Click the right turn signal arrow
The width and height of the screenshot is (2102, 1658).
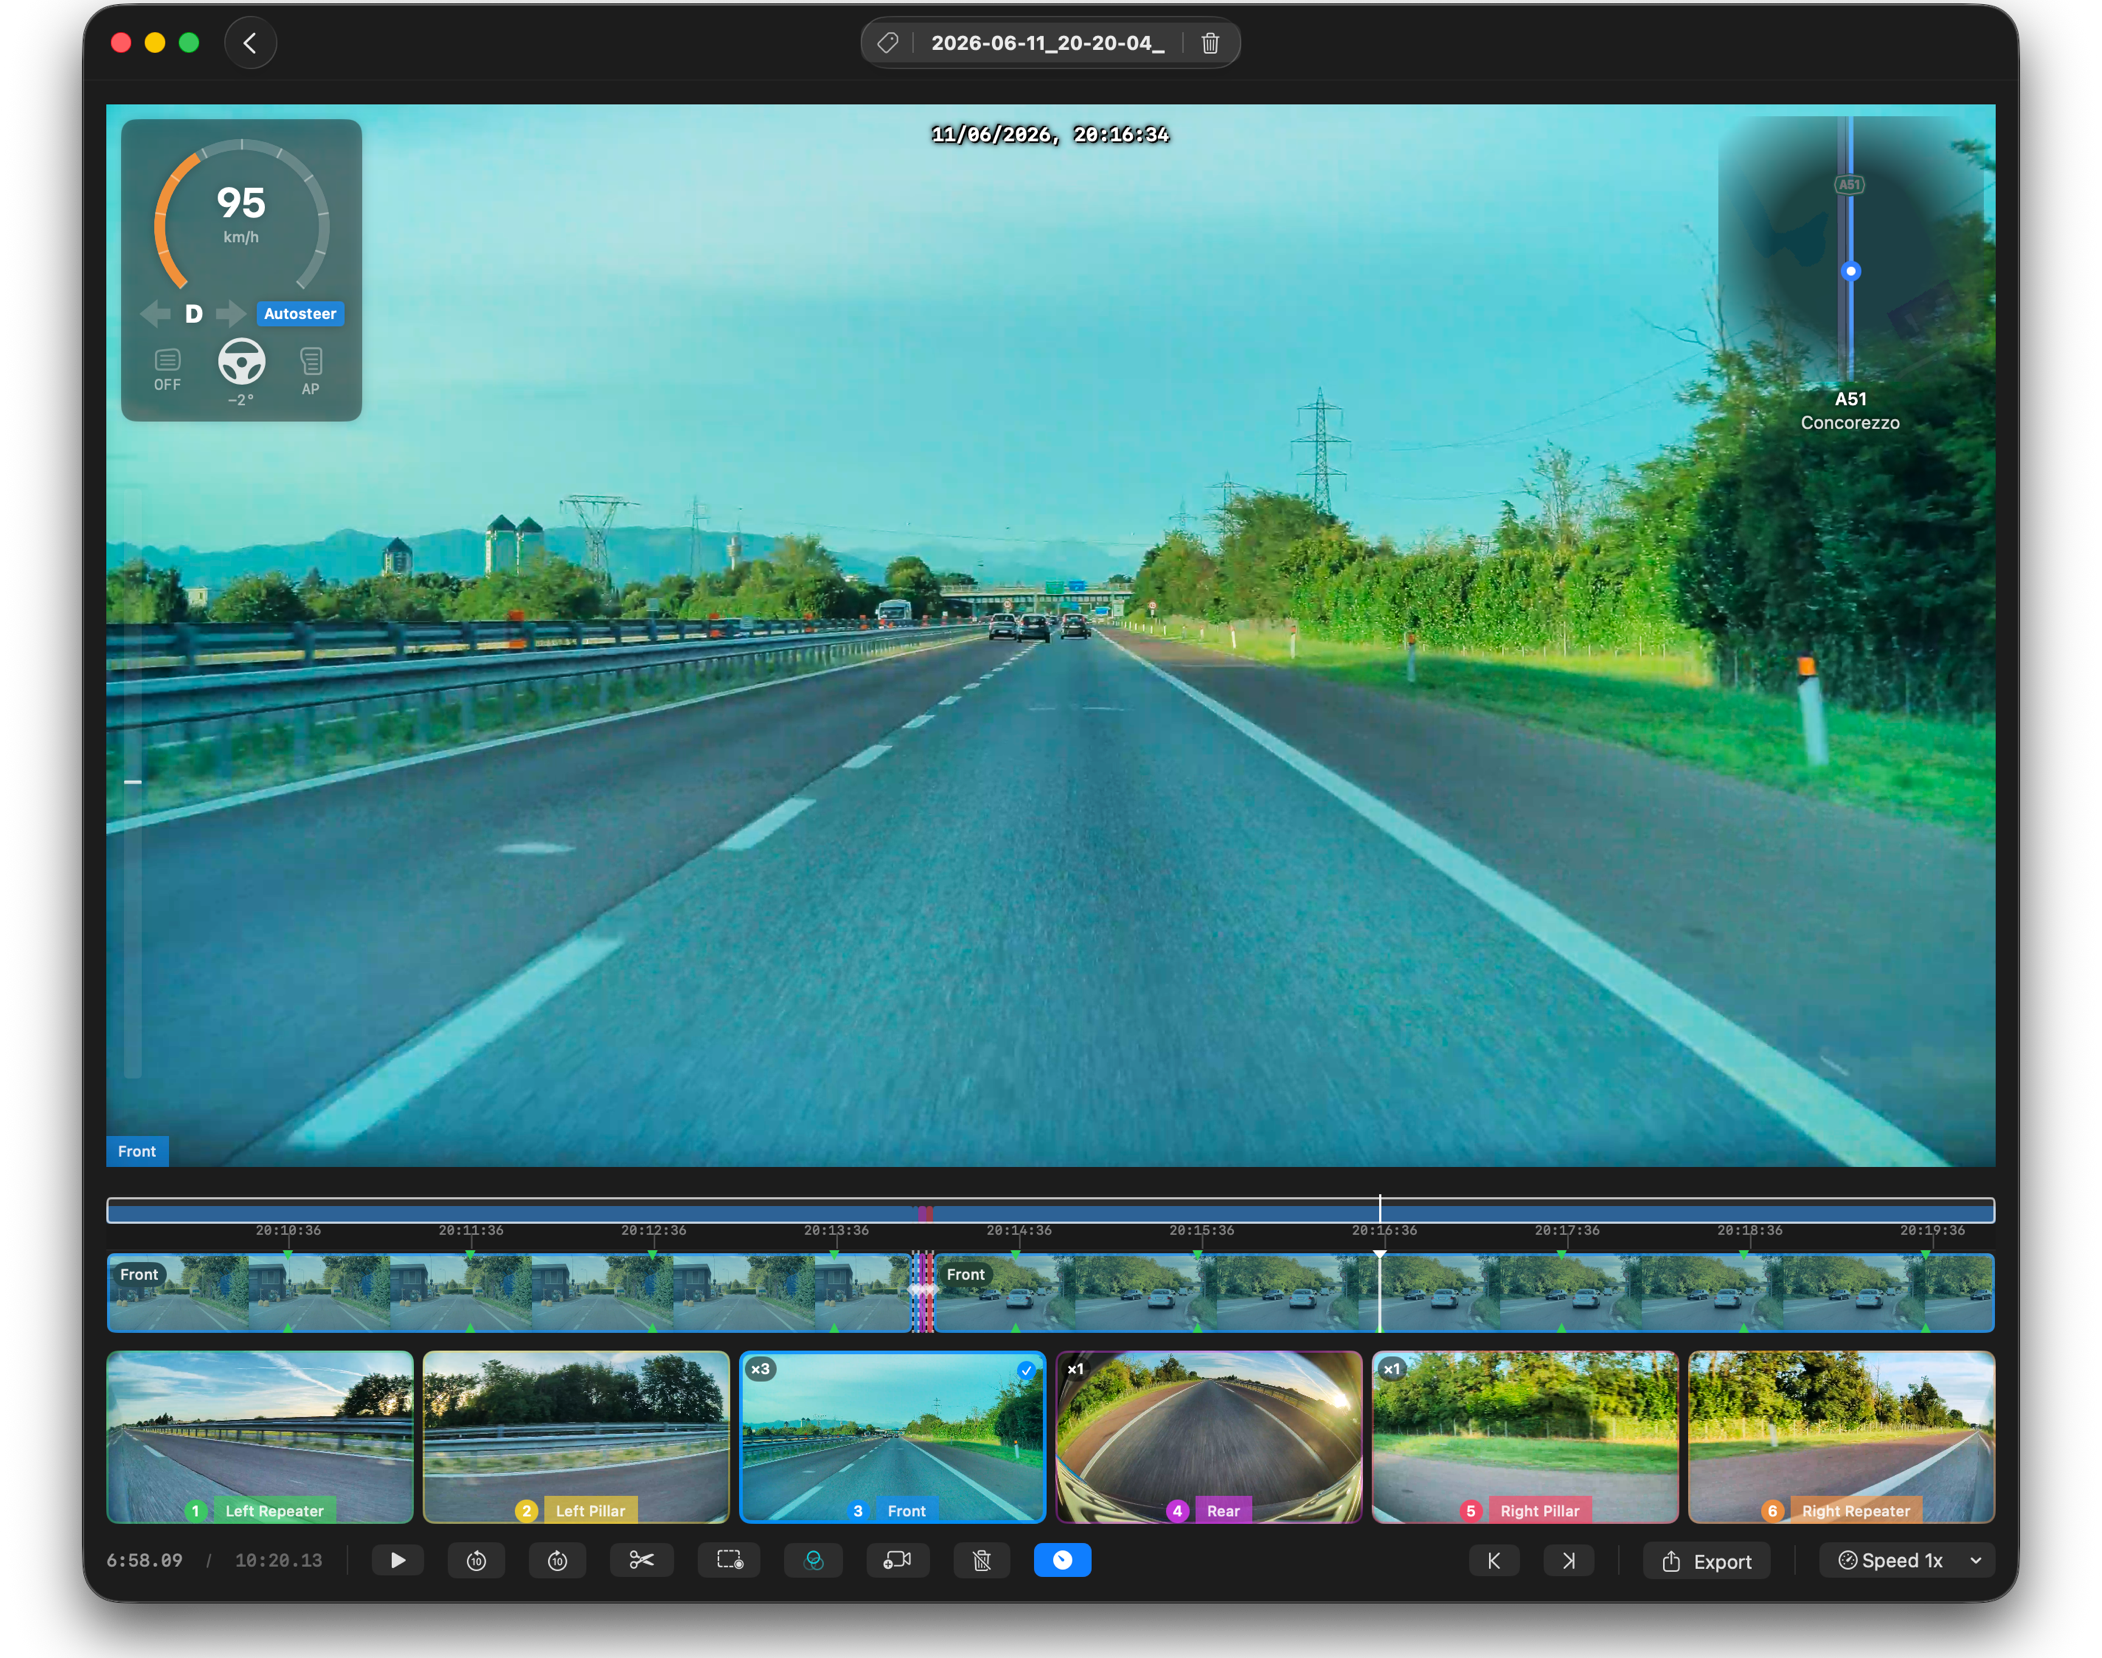tap(230, 314)
